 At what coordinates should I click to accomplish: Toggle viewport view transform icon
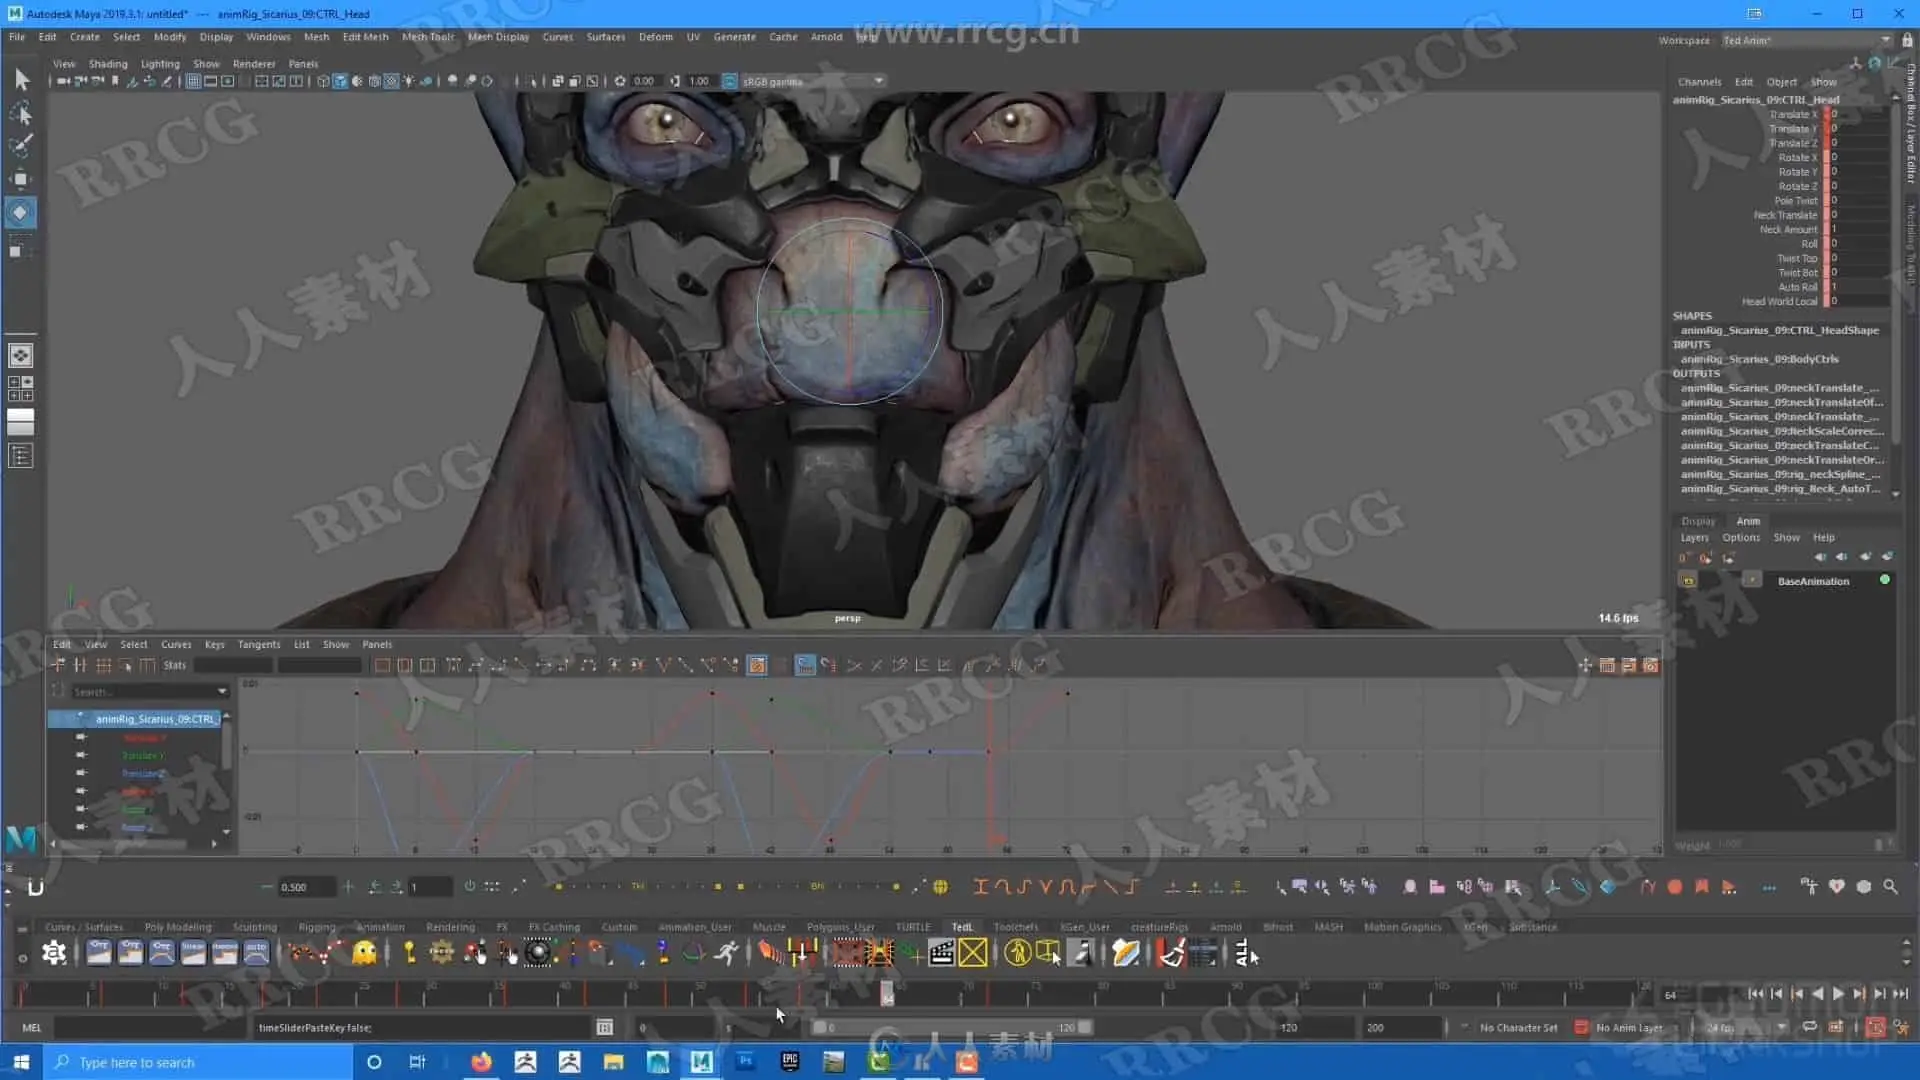click(729, 81)
